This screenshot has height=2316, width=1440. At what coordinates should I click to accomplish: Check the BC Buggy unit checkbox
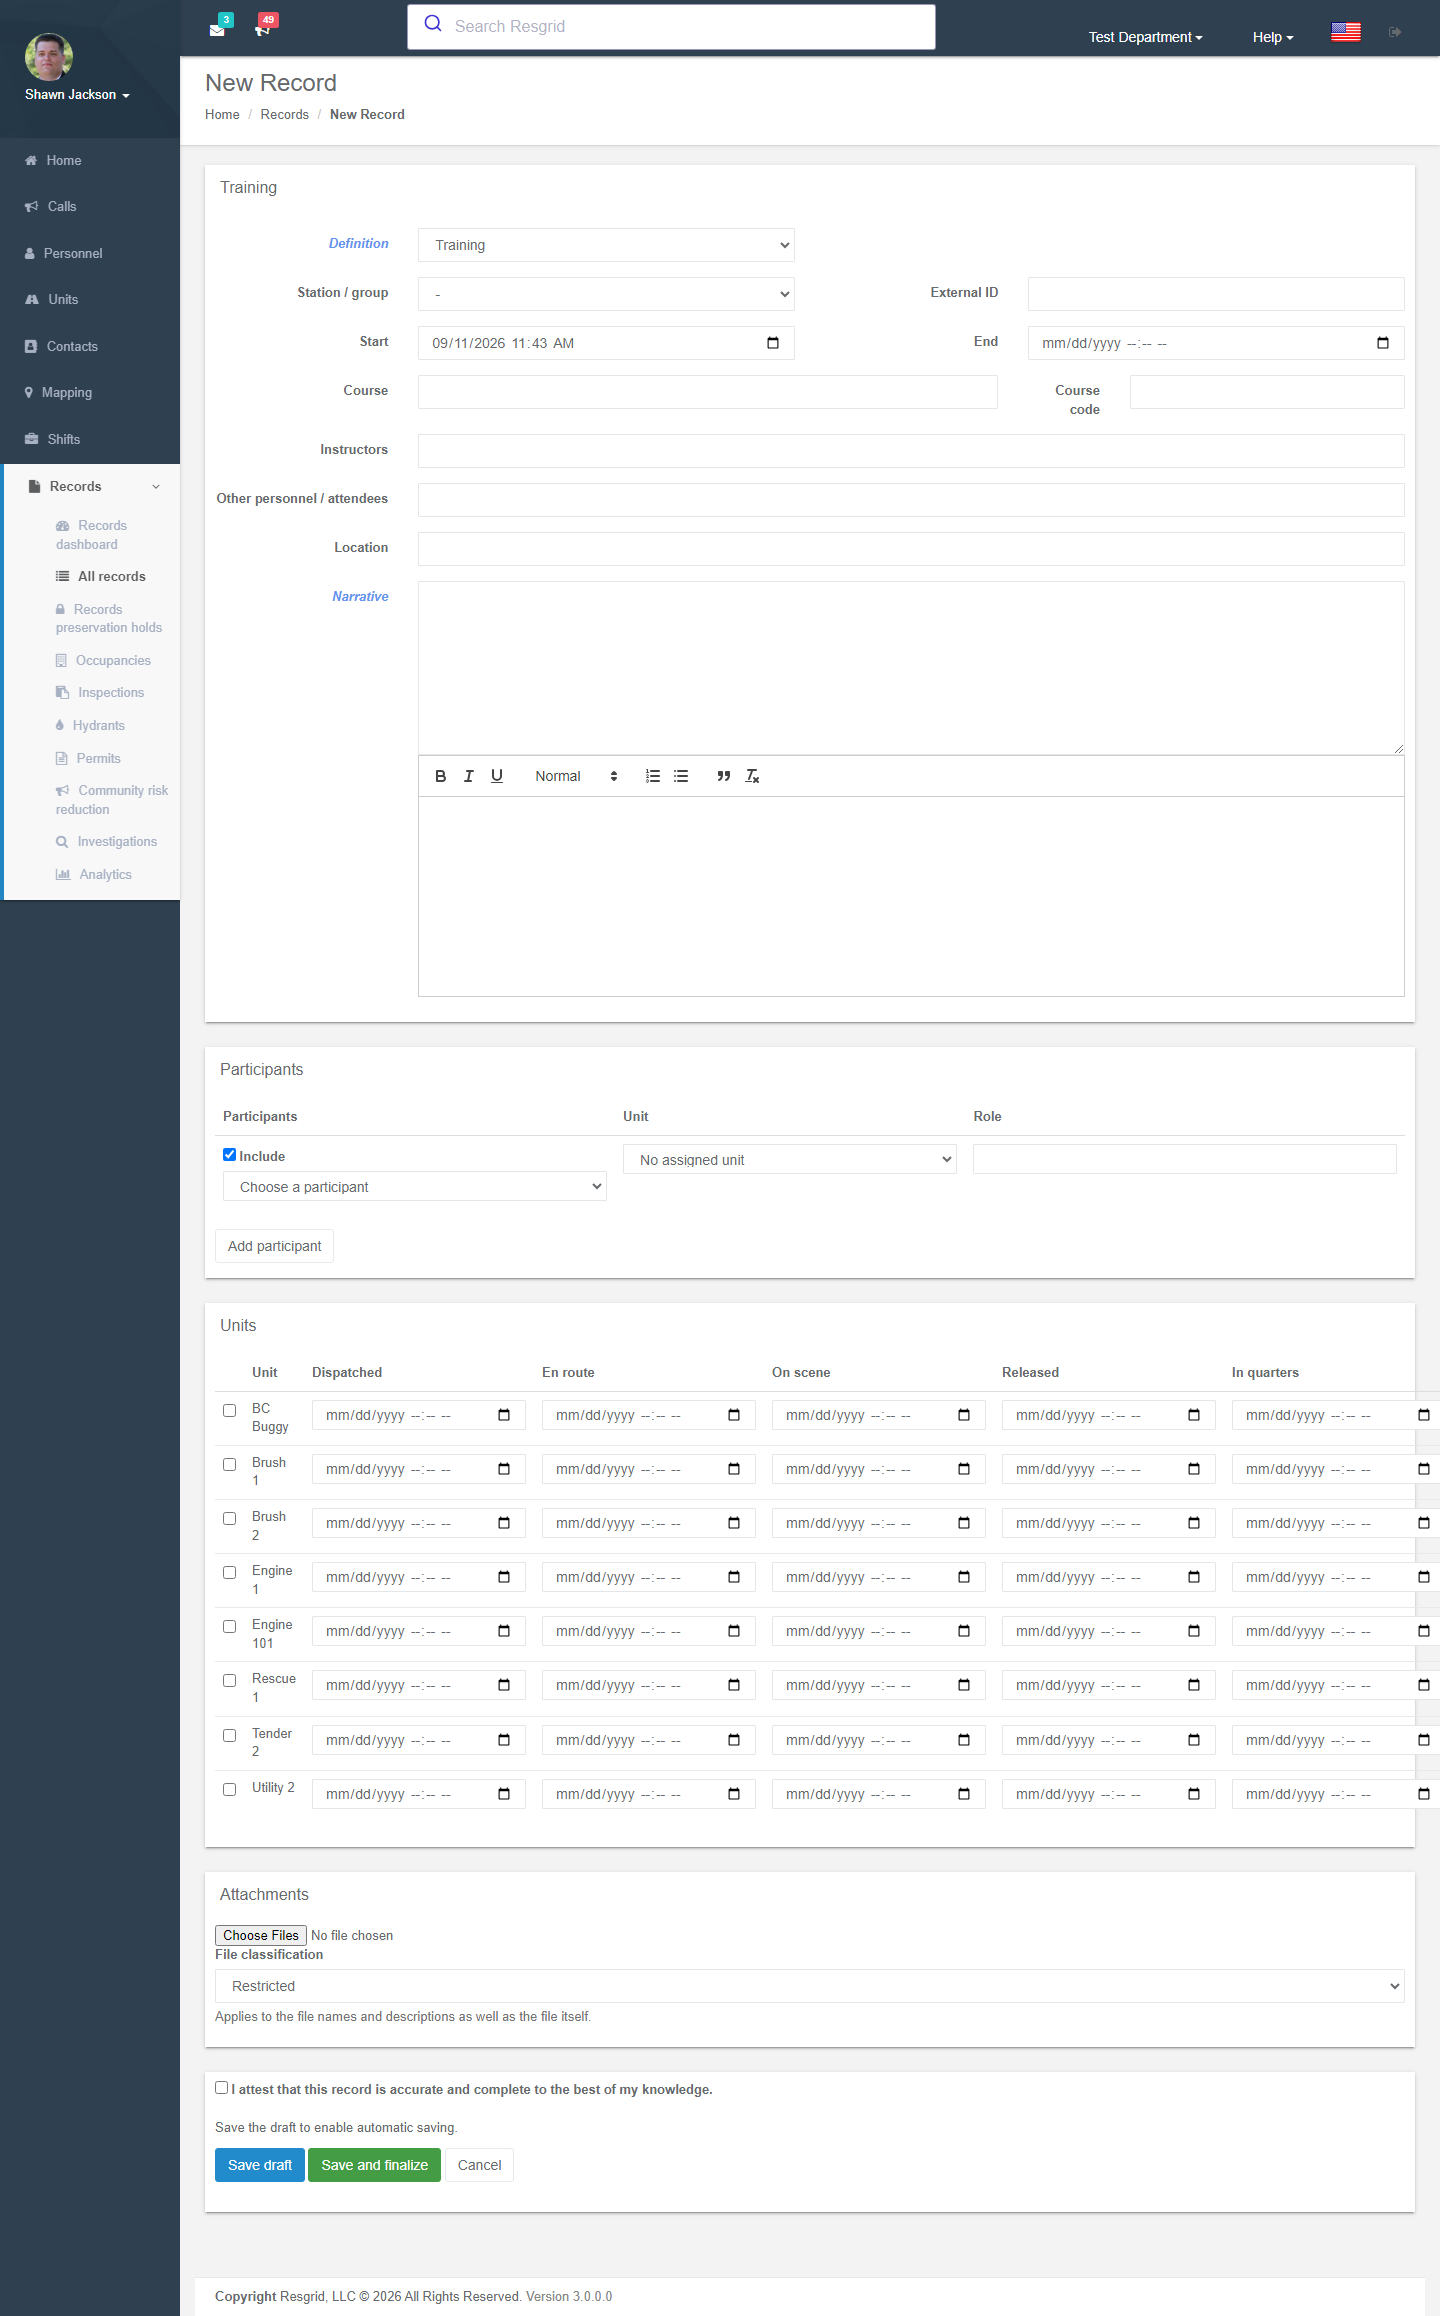pos(229,1410)
